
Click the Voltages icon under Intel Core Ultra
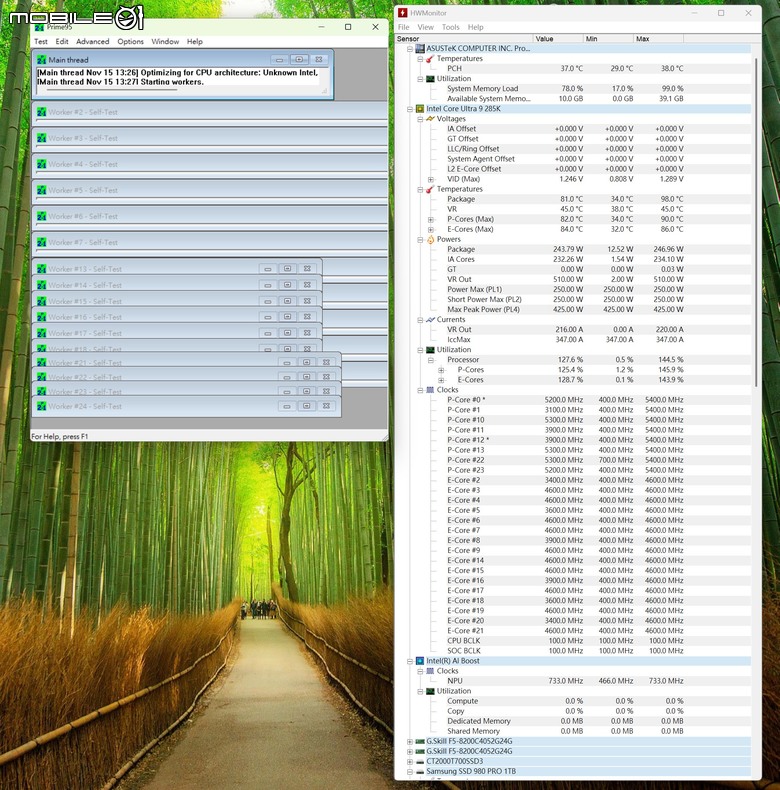(430, 119)
